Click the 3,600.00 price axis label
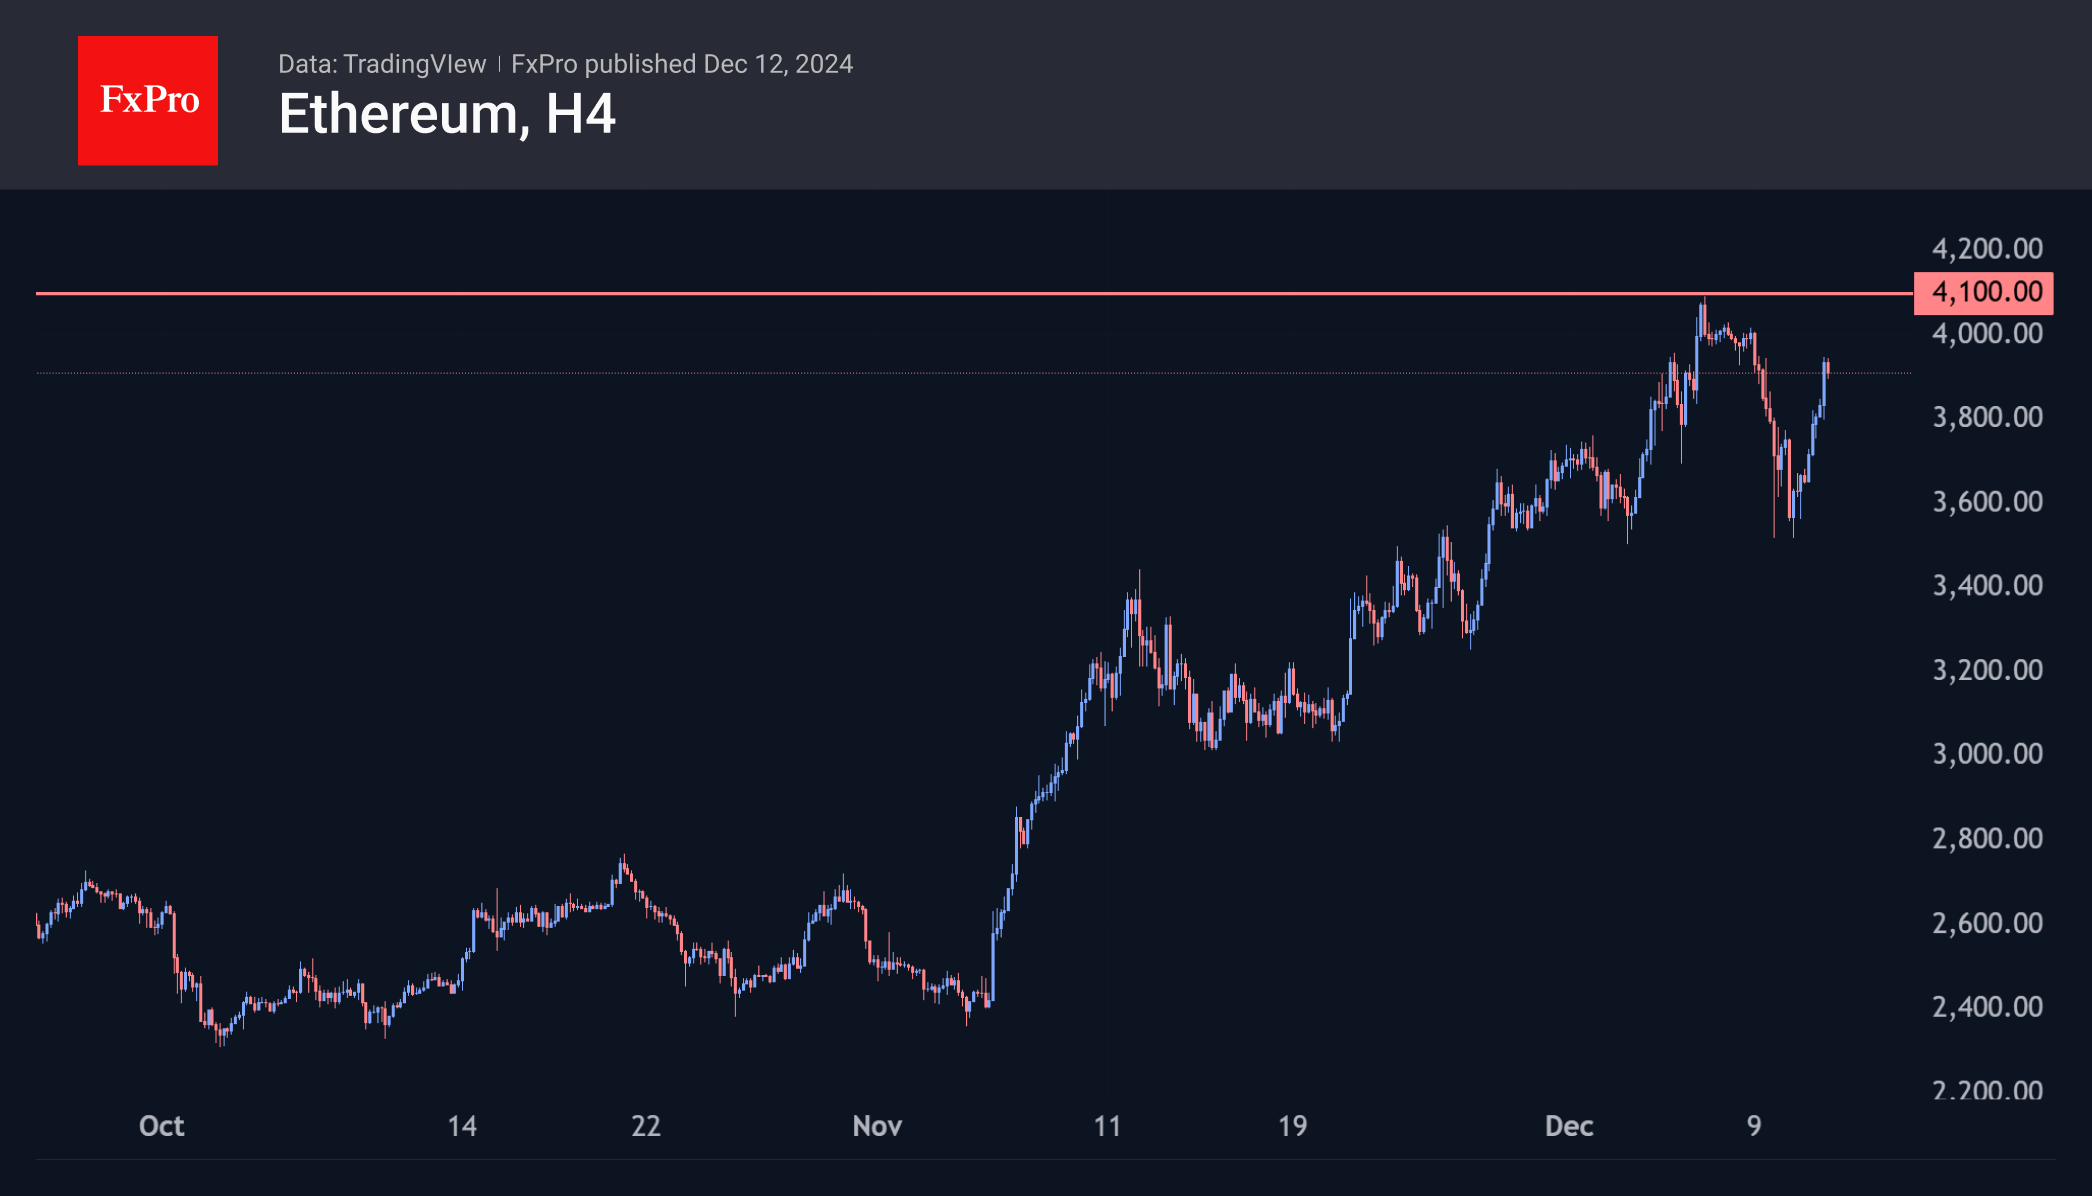Viewport: 2092px width, 1196px height. pos(1987,501)
